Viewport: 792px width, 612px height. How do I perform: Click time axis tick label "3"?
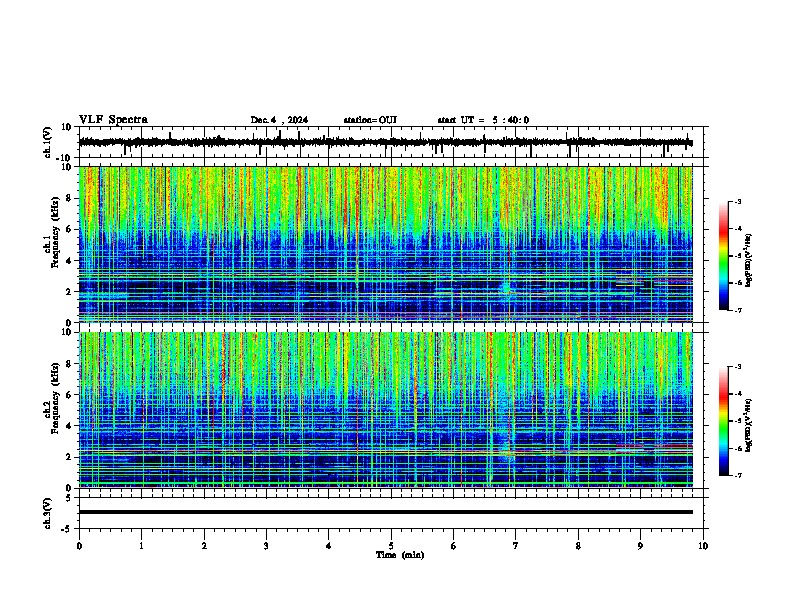(266, 546)
